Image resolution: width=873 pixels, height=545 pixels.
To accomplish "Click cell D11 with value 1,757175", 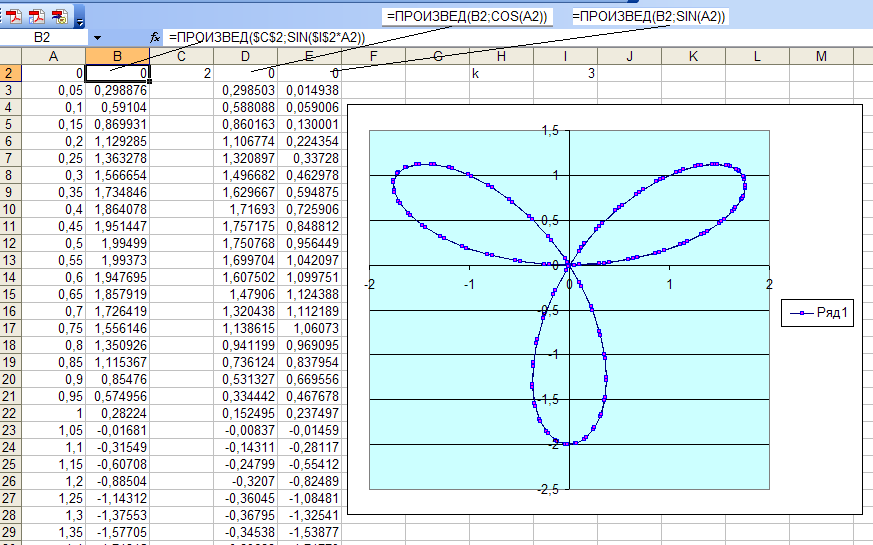I will click(x=246, y=227).
